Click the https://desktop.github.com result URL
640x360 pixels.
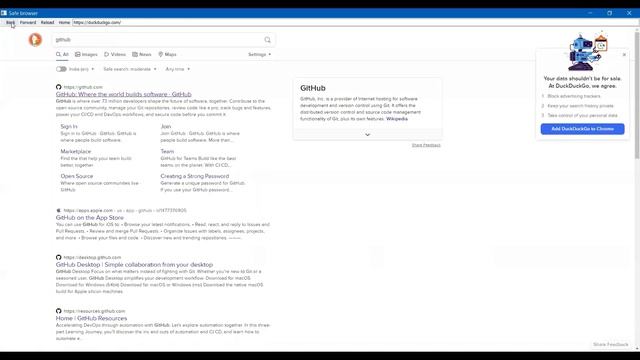coord(92,257)
